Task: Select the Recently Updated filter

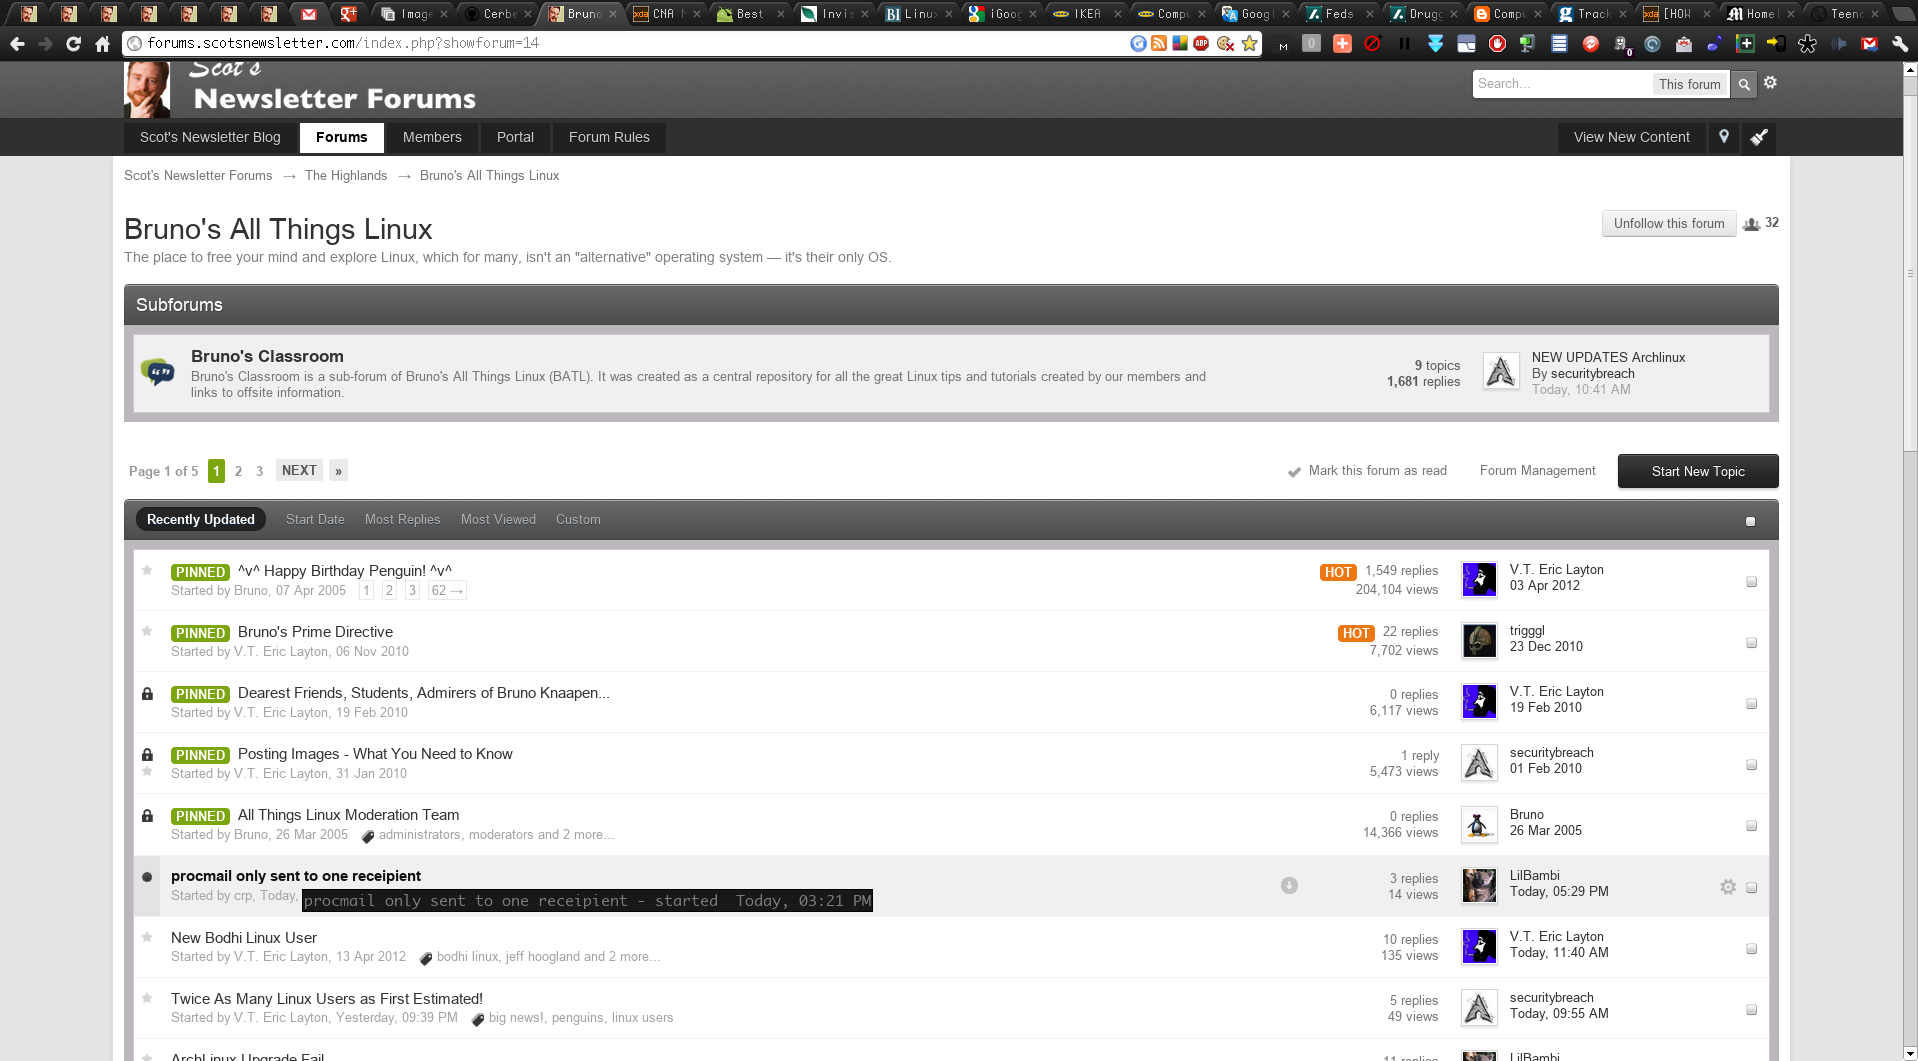Action: pos(201,520)
